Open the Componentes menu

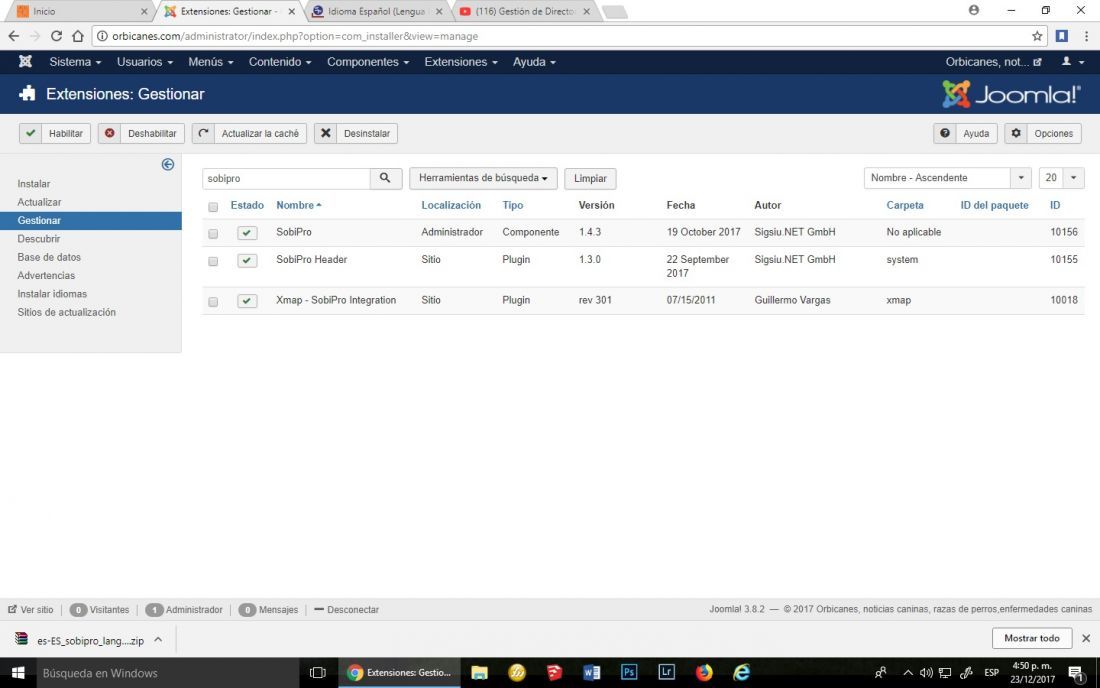pyautogui.click(x=368, y=62)
